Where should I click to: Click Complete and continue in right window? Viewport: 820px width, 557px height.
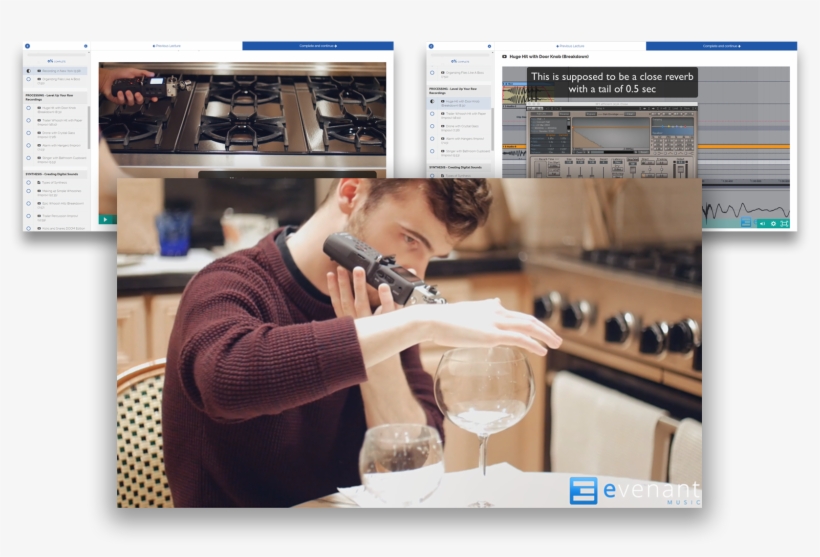pyautogui.click(x=722, y=46)
